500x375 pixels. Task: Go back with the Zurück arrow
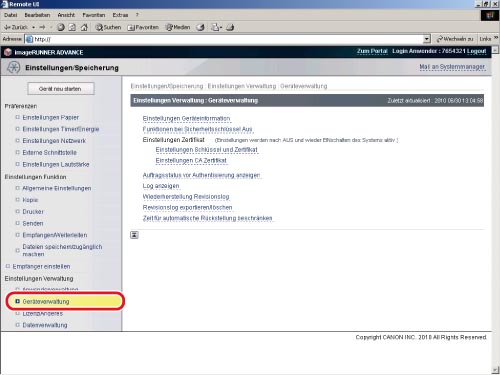pos(15,27)
